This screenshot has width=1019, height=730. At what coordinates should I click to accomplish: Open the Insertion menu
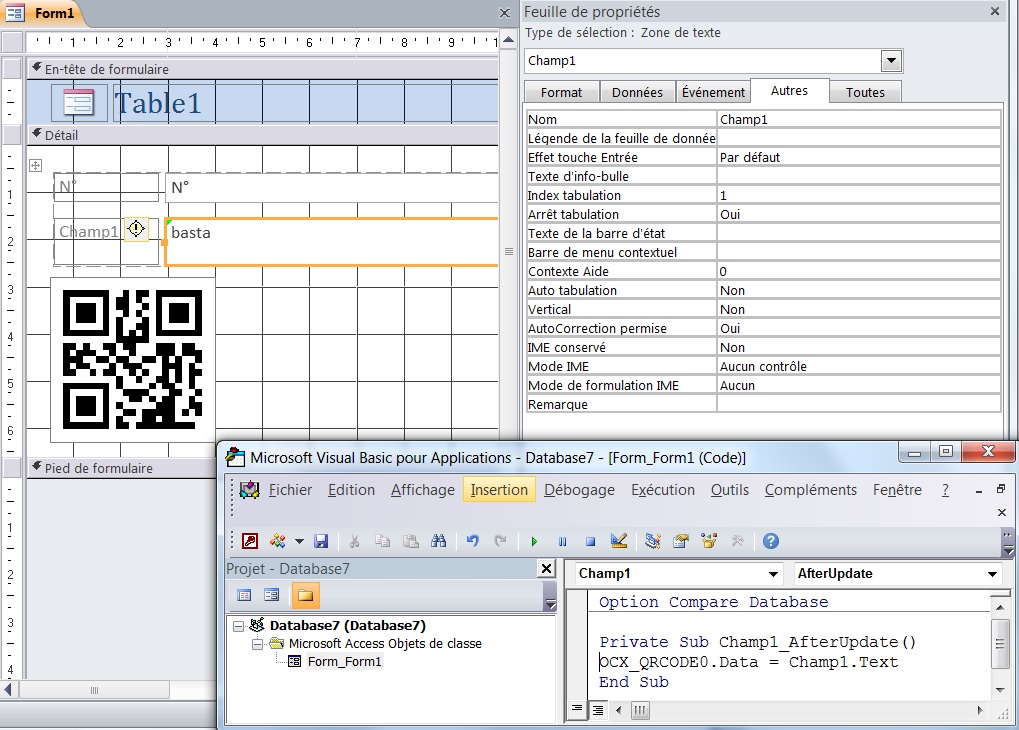pos(499,489)
